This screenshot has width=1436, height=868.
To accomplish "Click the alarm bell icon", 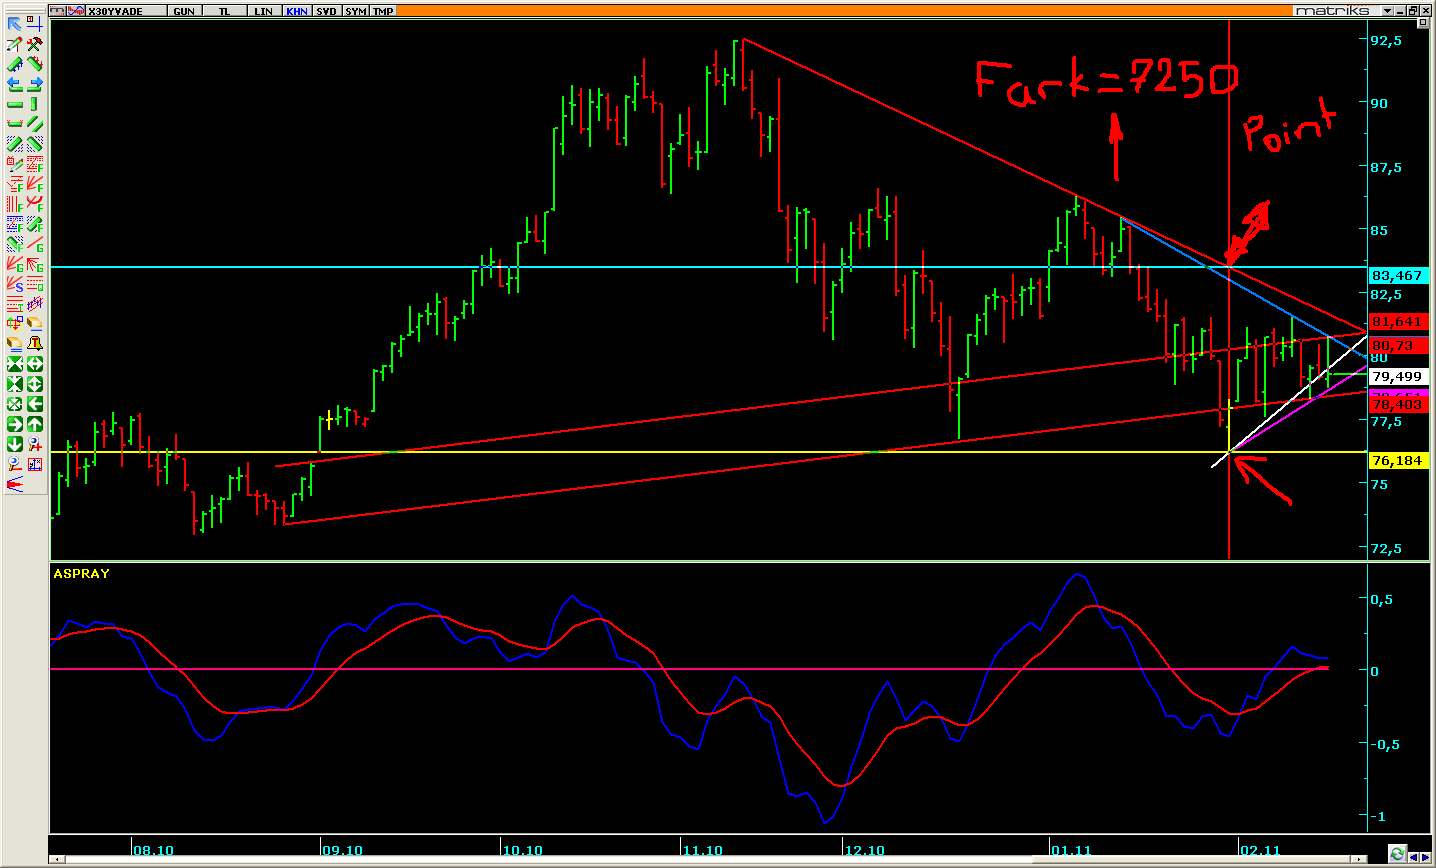I will pos(35,344).
